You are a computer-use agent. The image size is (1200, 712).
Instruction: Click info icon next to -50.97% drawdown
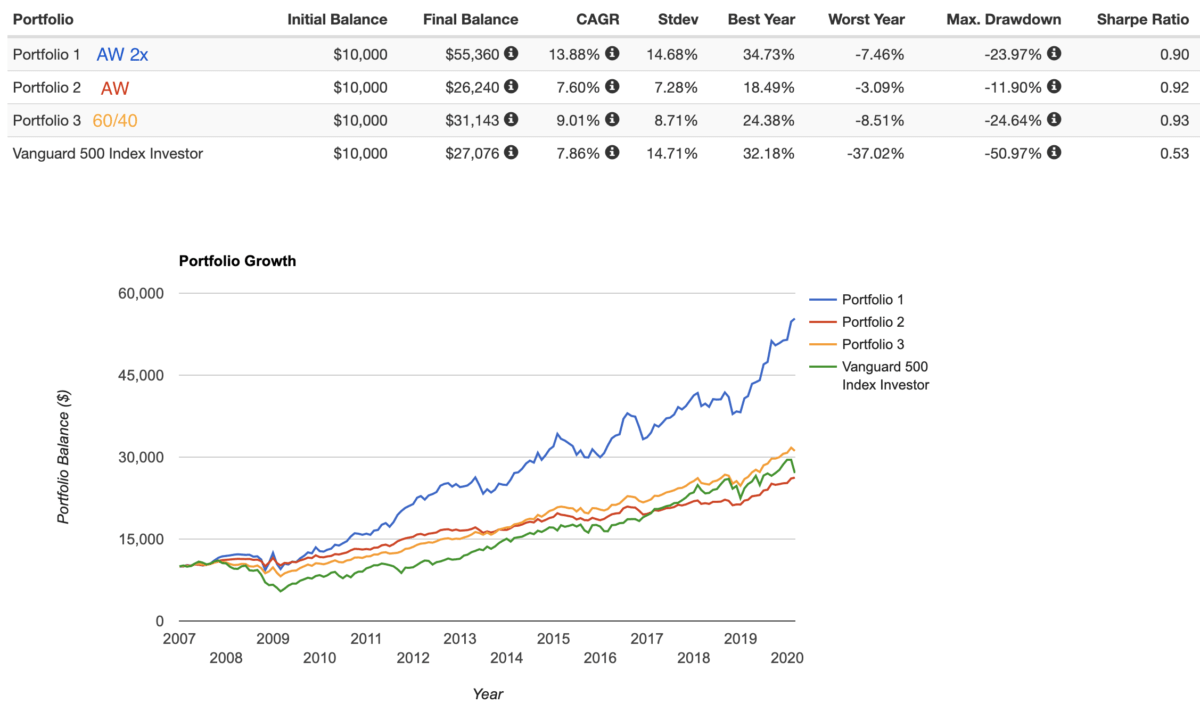1054,153
